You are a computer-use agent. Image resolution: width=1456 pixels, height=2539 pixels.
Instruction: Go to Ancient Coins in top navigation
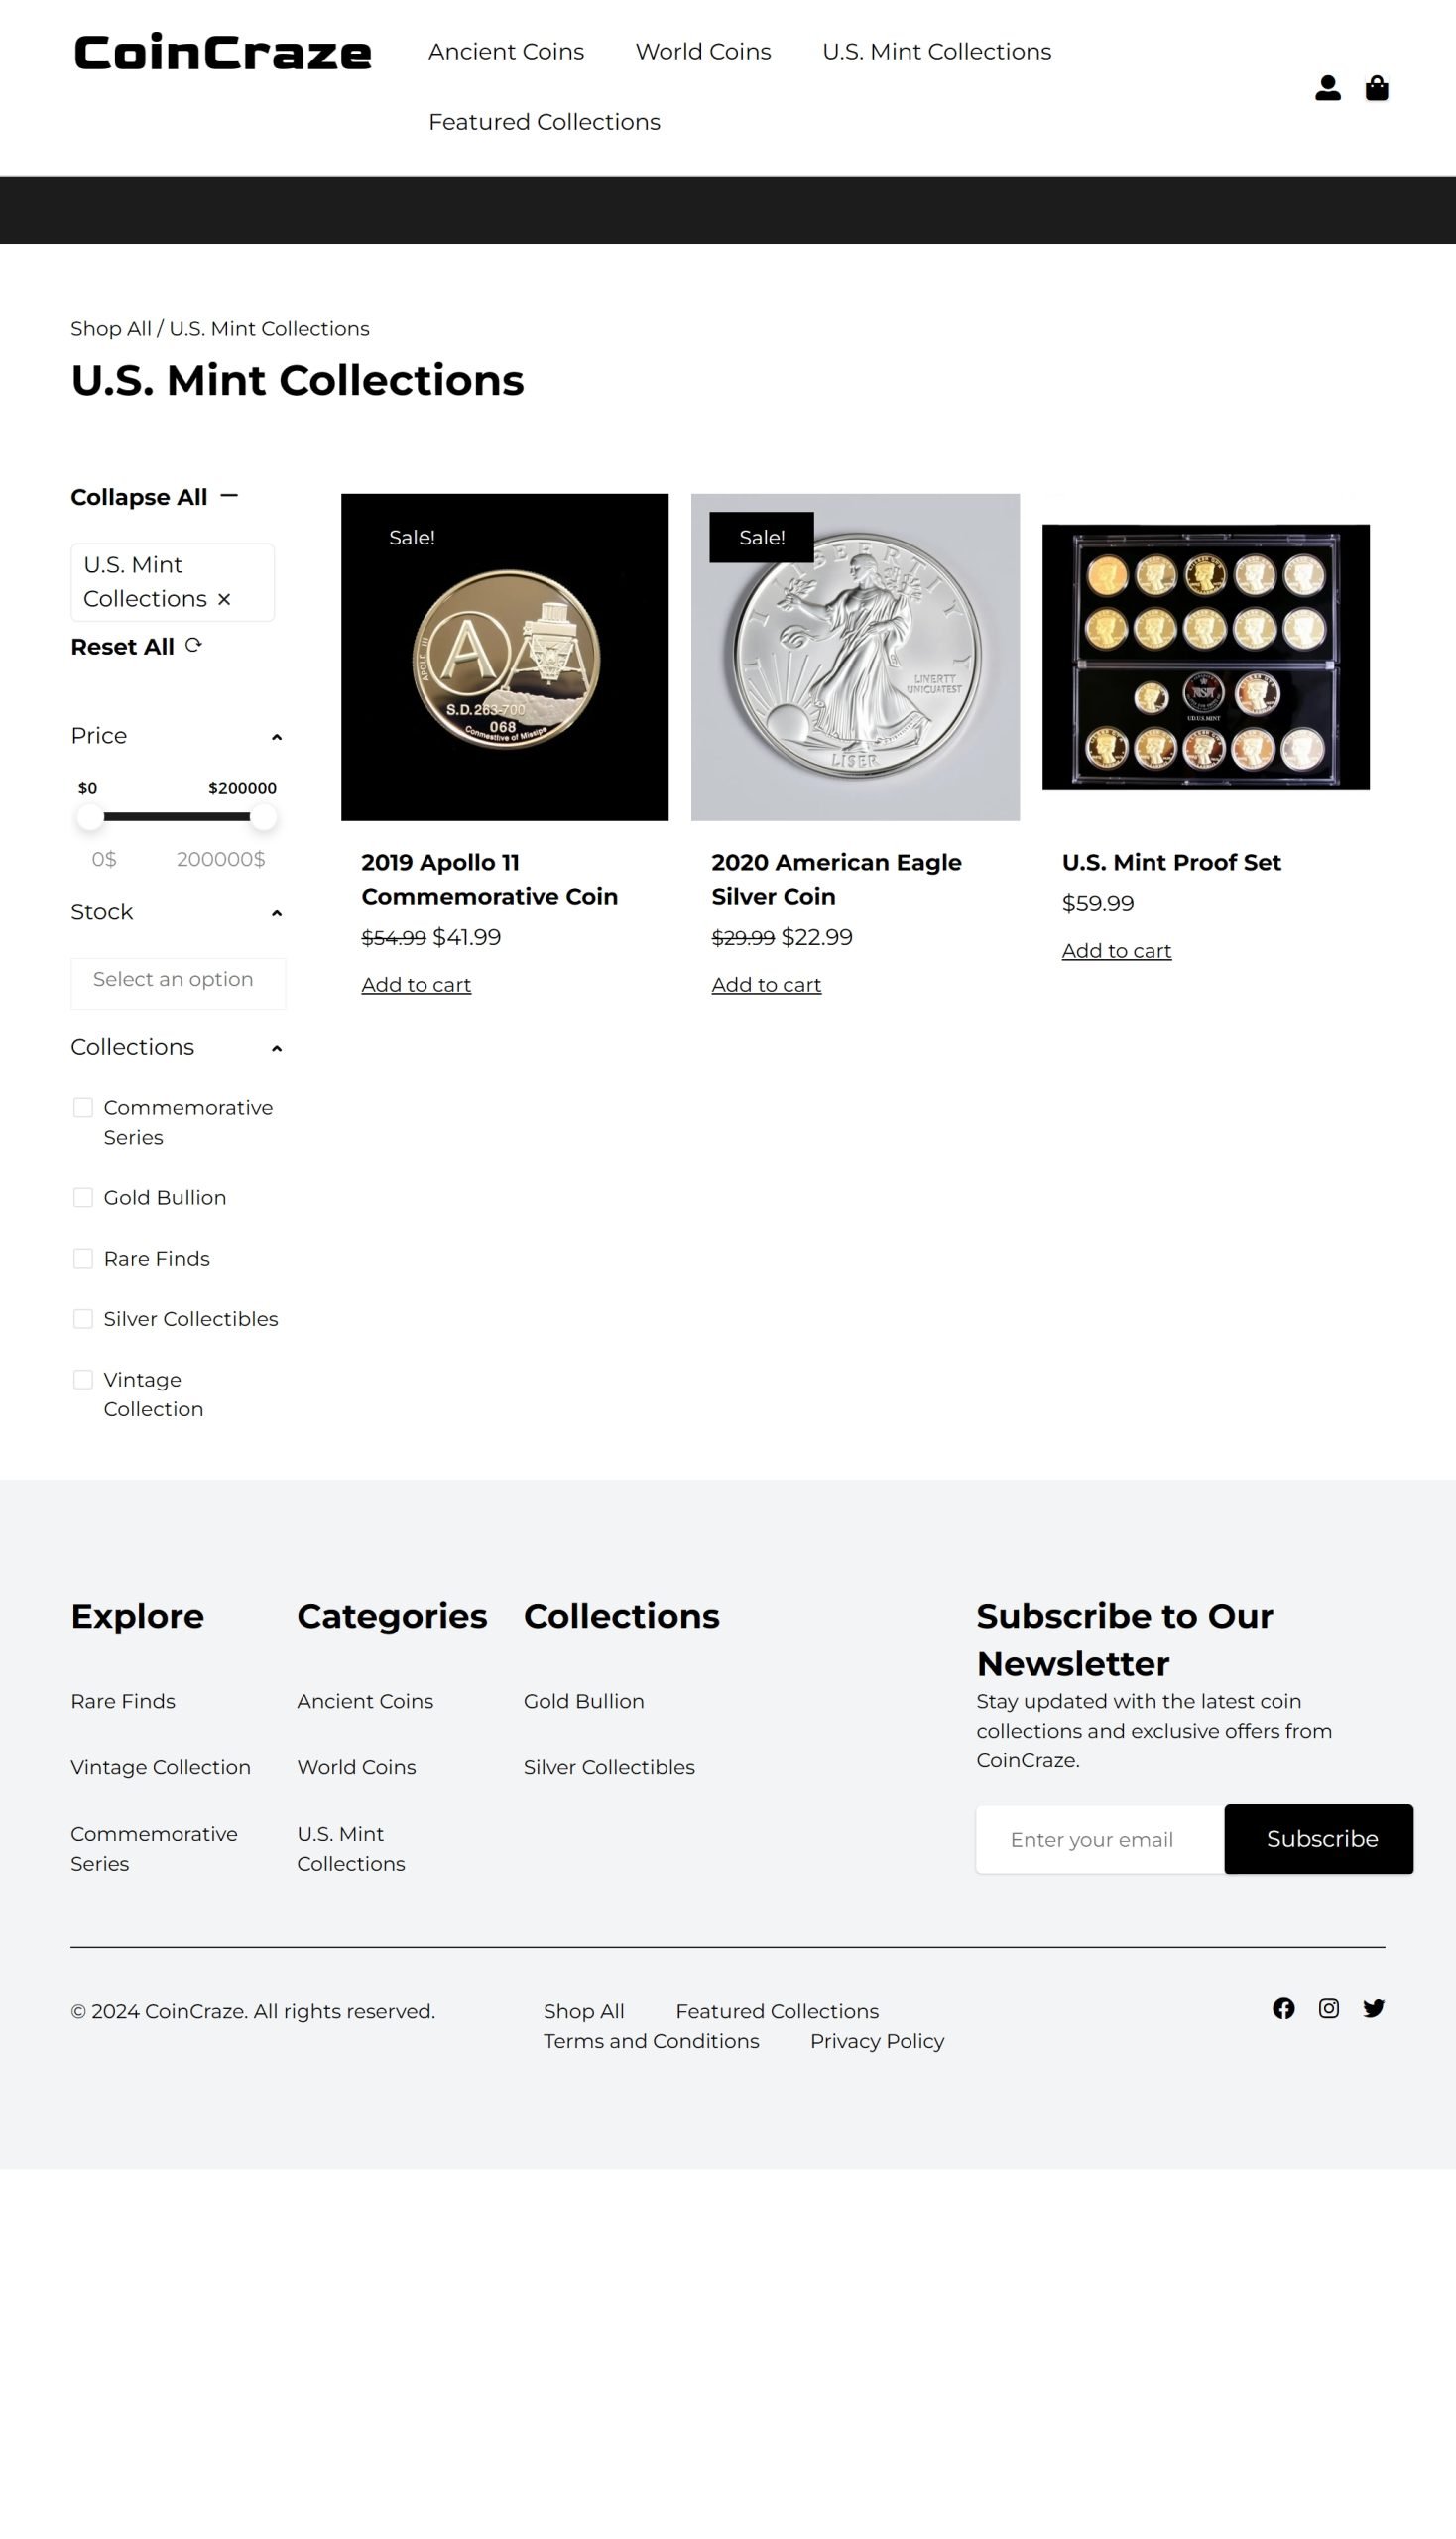click(506, 52)
